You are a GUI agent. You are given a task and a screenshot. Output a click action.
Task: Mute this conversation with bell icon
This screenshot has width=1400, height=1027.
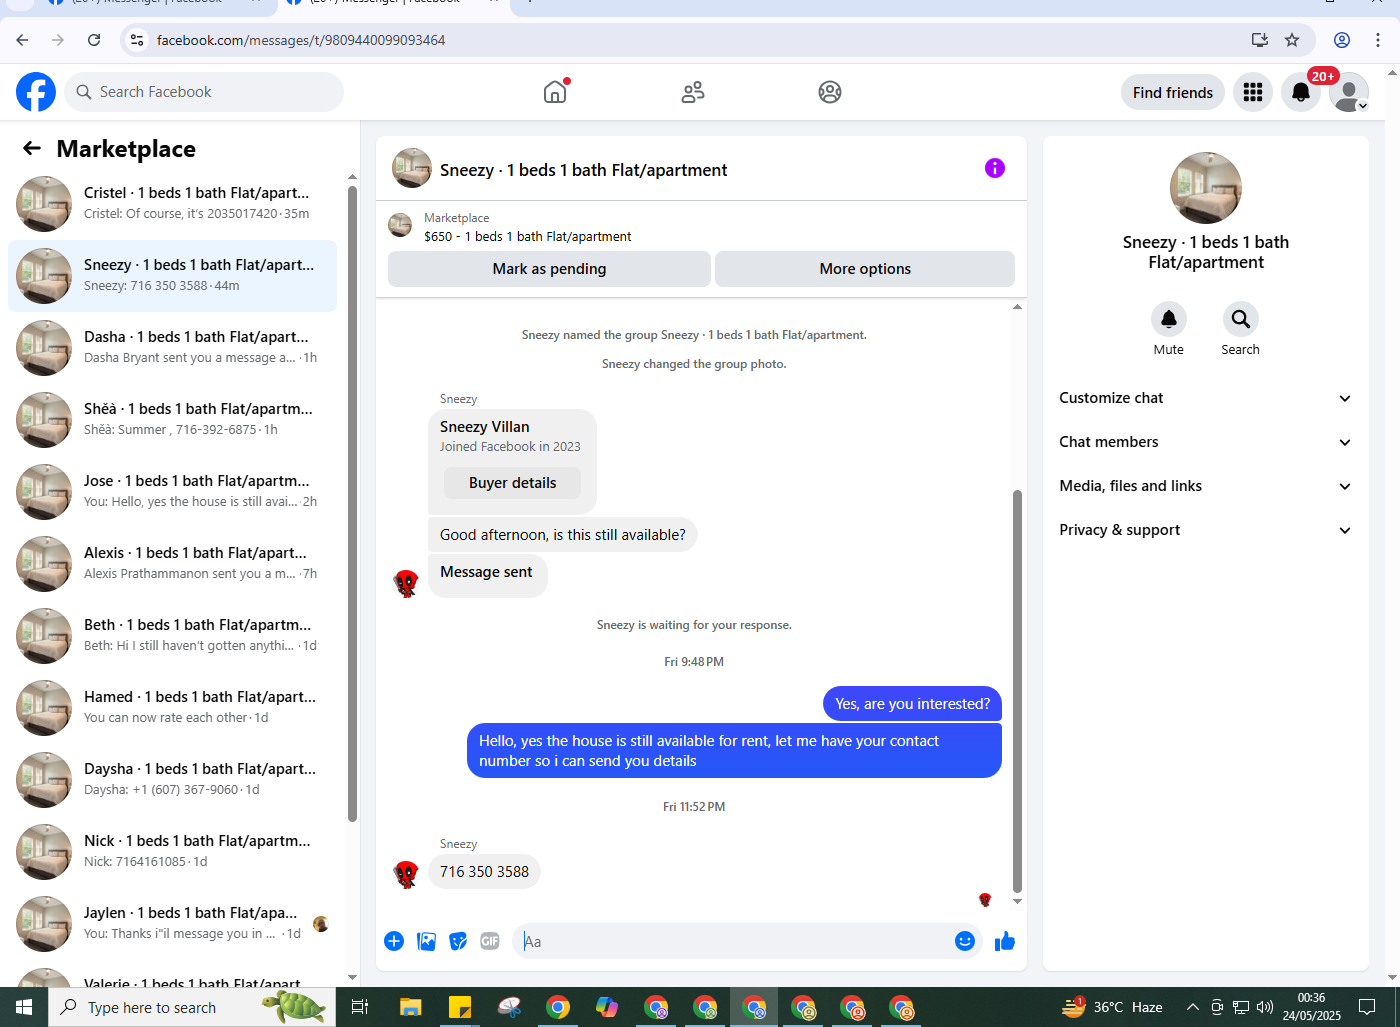pyautogui.click(x=1168, y=319)
